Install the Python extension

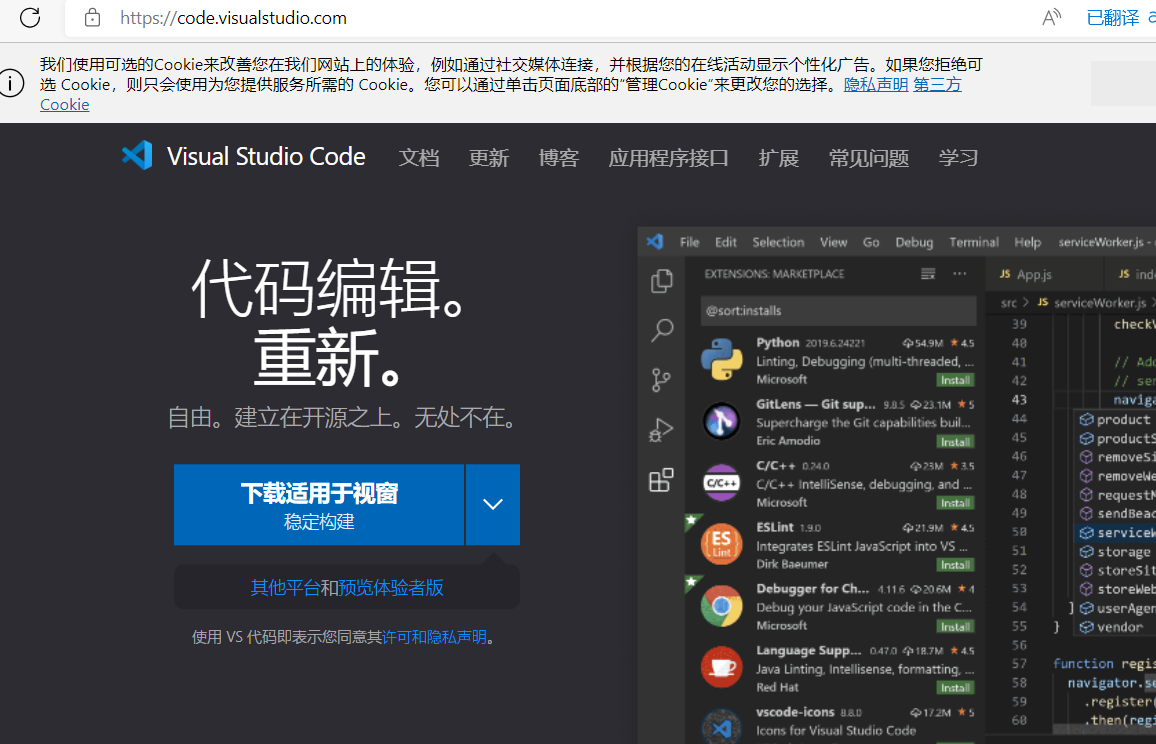(x=955, y=380)
